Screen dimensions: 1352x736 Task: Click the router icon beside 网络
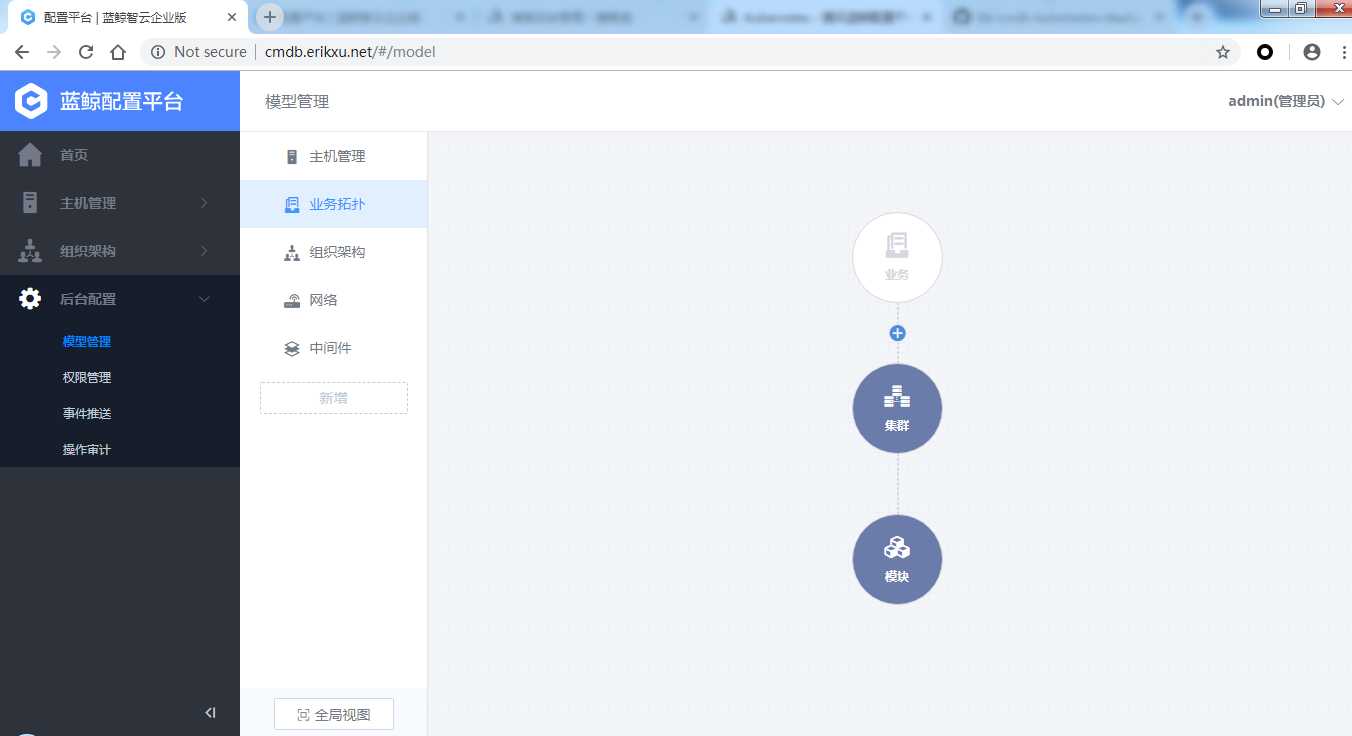point(292,301)
